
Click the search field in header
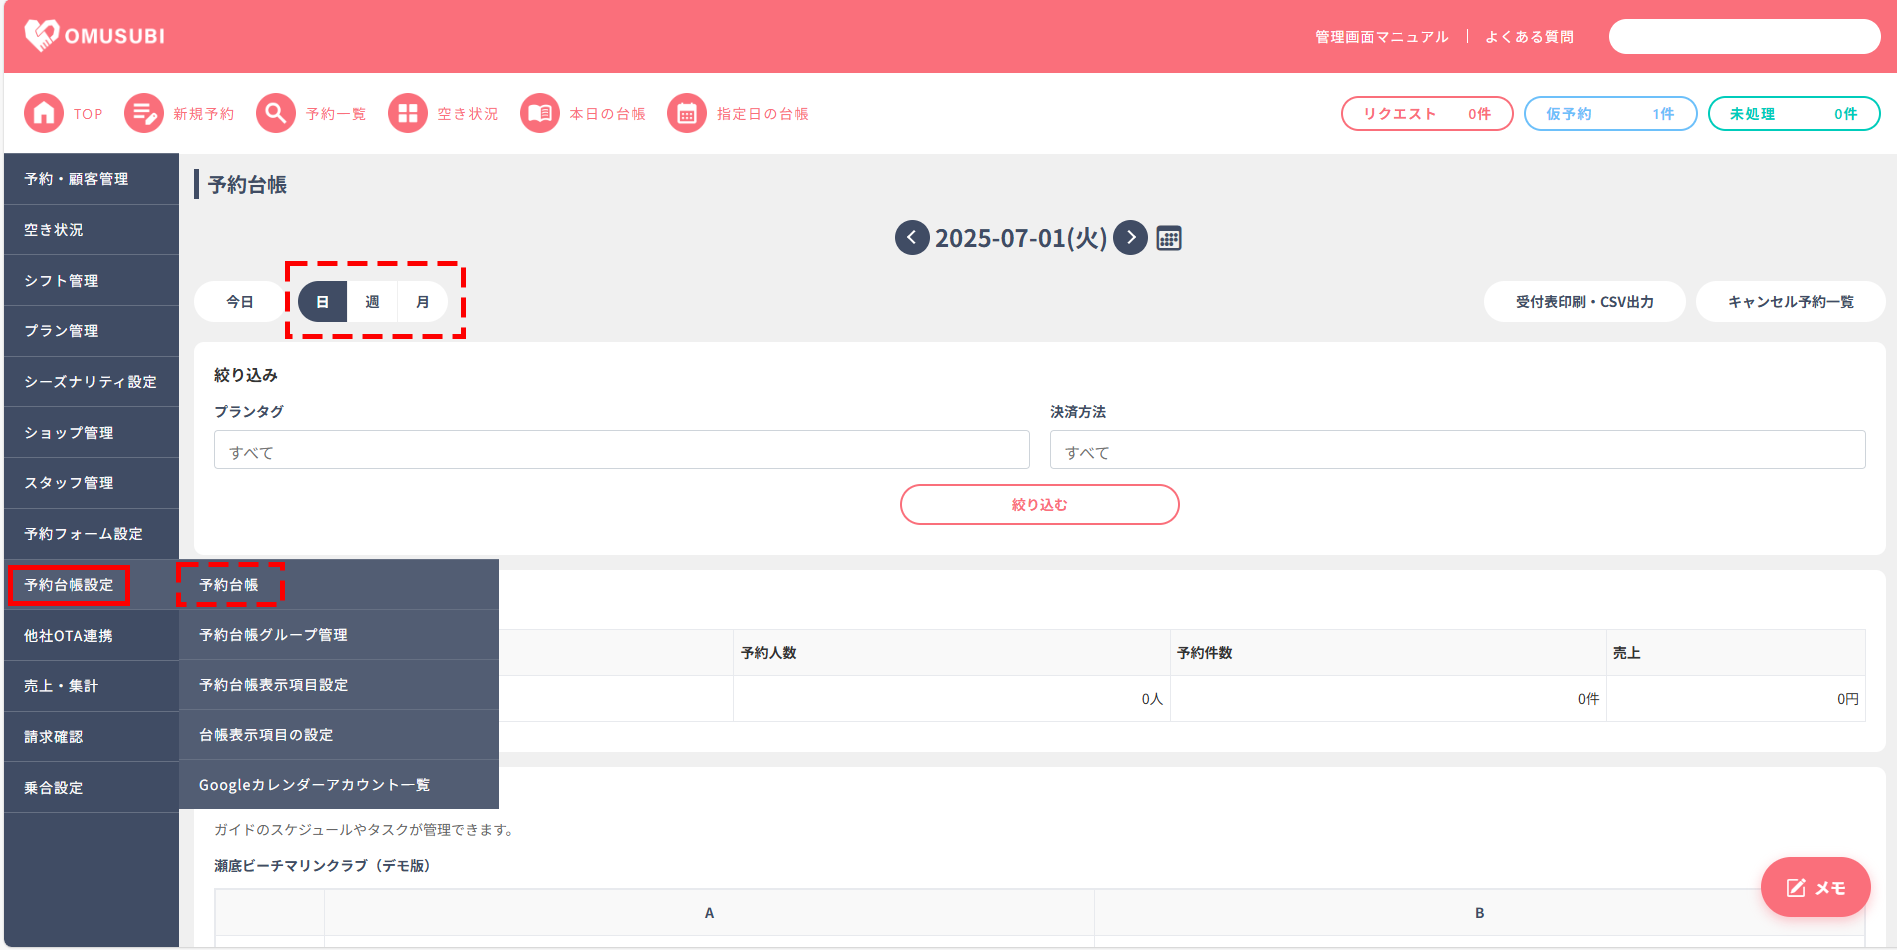pyautogui.click(x=1744, y=37)
